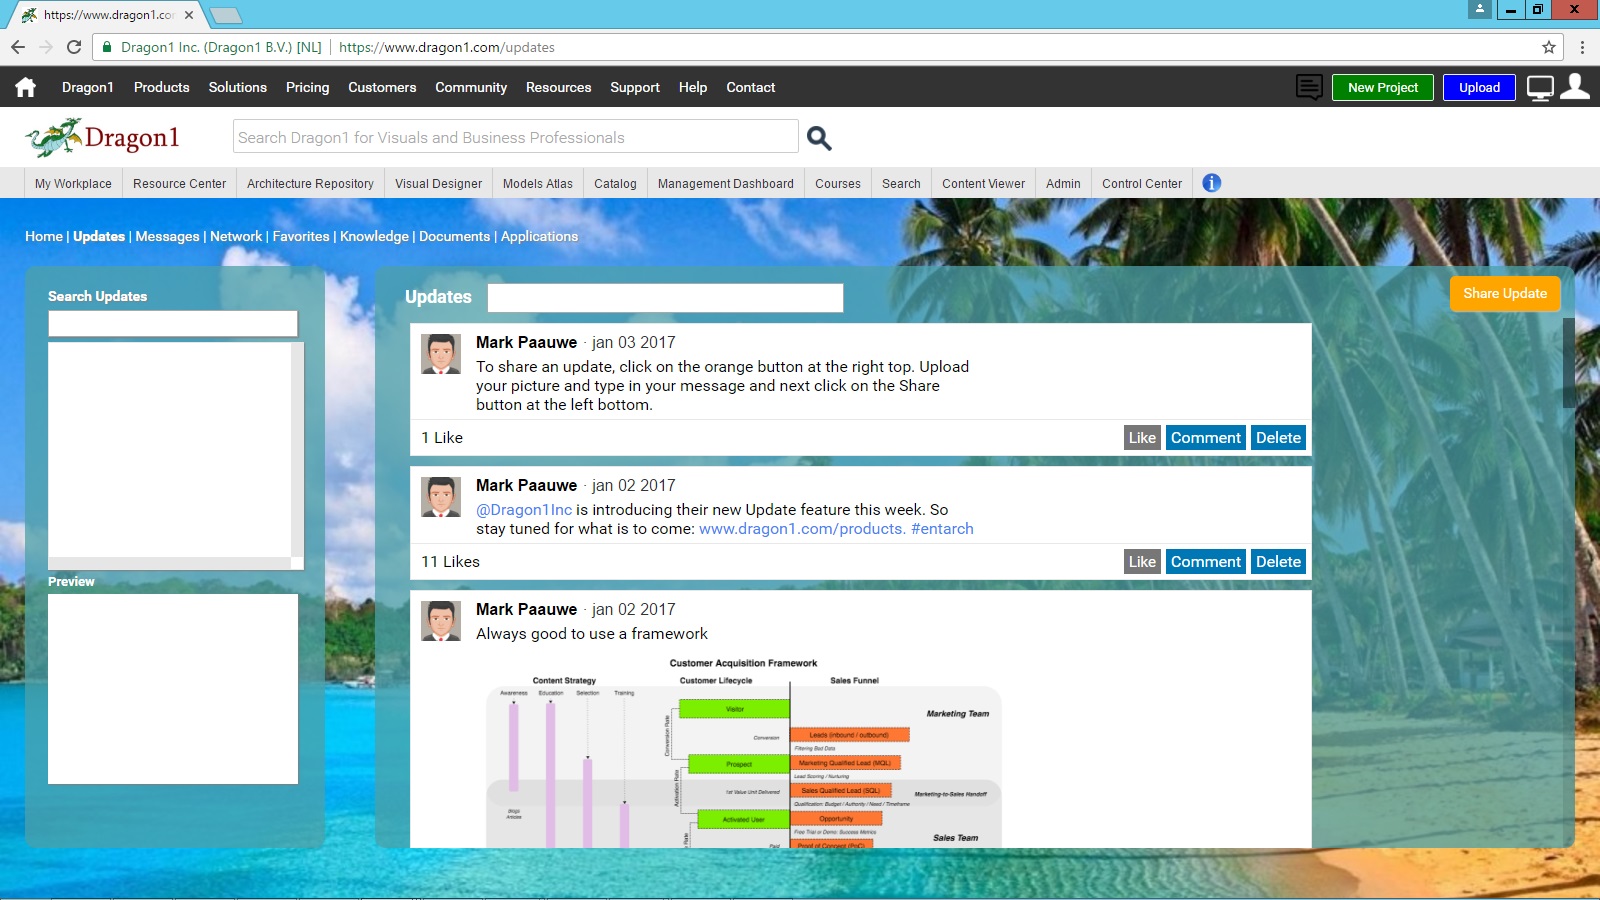Open Management Dashboard tab
The height and width of the screenshot is (900, 1600).
(x=726, y=183)
